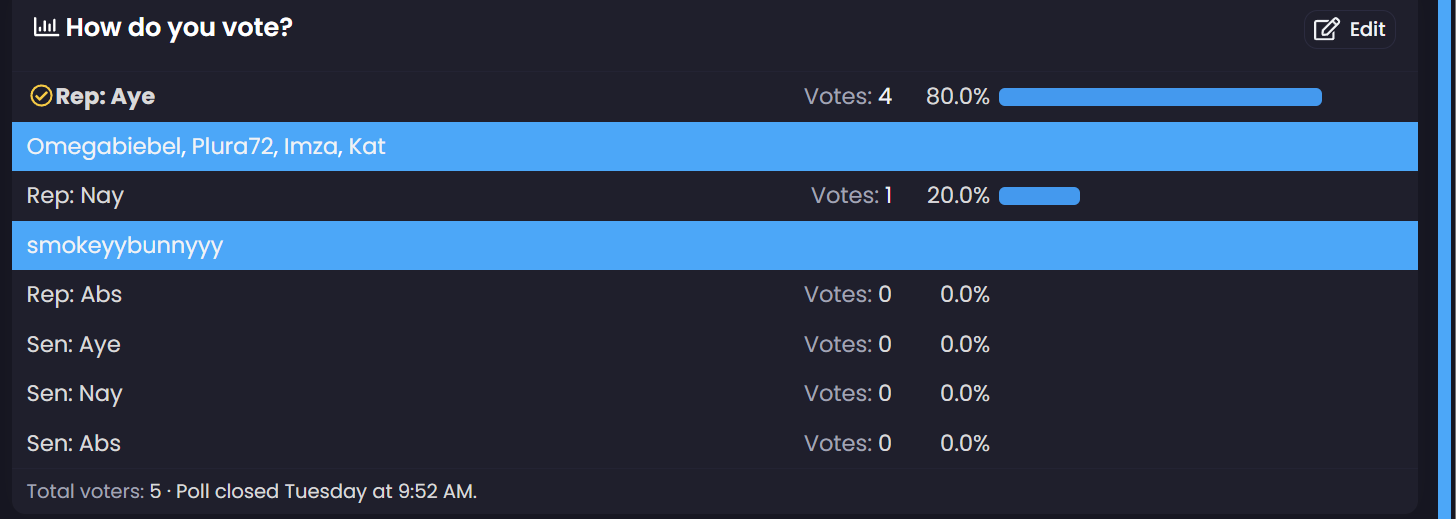Click the How do you vote? title

coord(179,27)
